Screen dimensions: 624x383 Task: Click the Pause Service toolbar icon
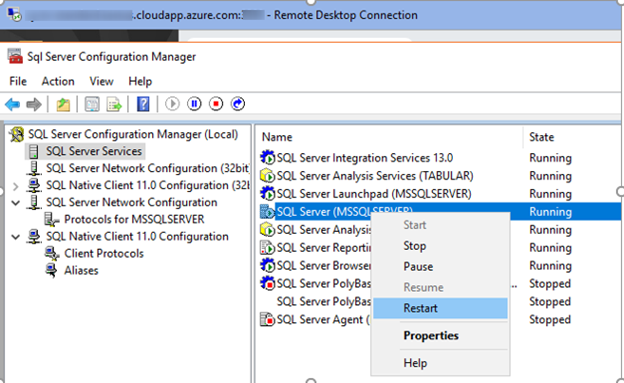[x=194, y=104]
